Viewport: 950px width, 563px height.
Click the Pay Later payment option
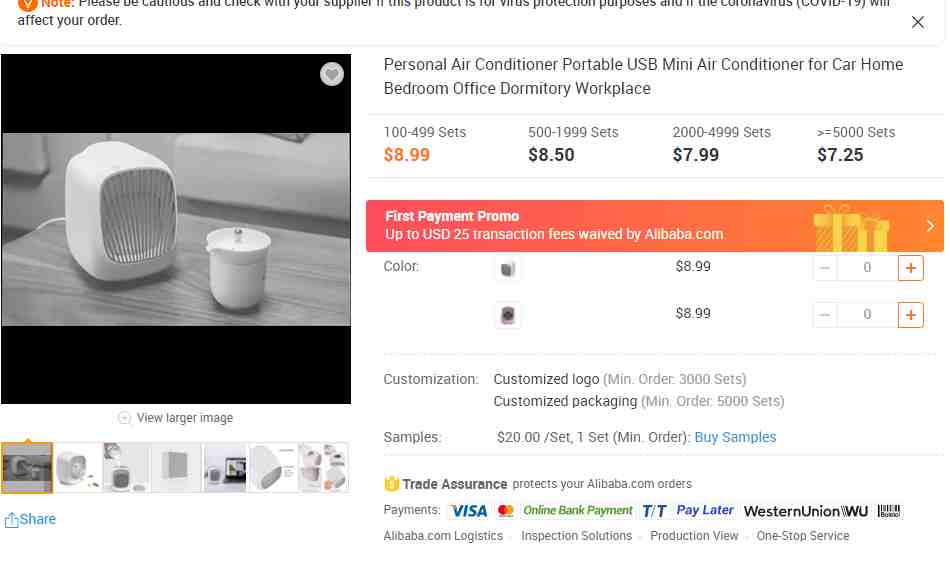705,510
